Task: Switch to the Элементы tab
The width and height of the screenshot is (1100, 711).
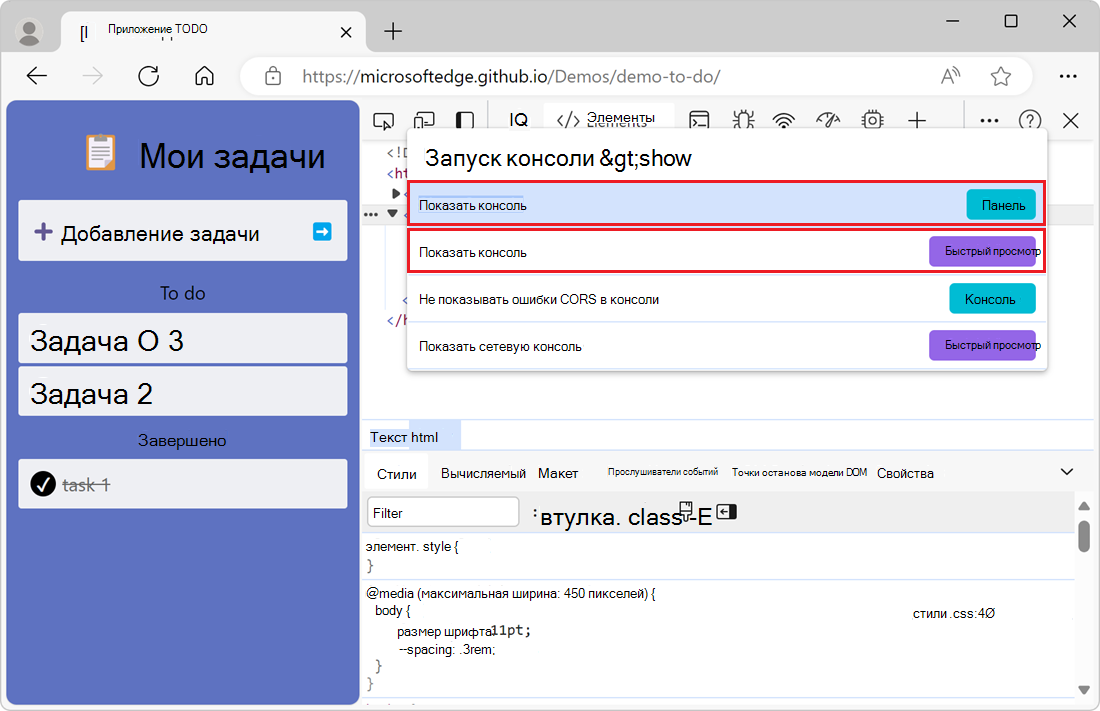Action: coord(610,120)
